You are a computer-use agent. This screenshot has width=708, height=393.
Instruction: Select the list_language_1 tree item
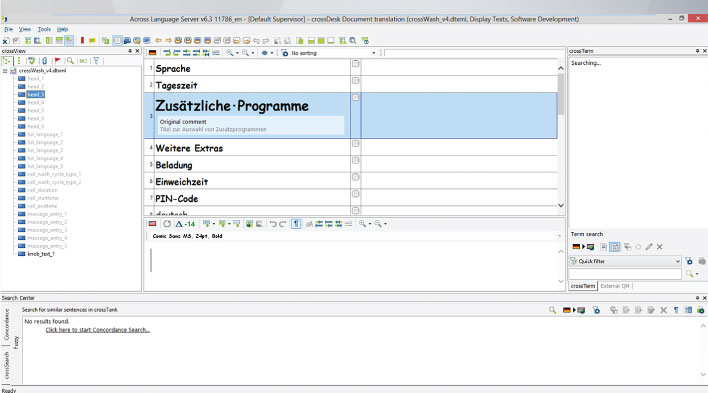point(45,135)
